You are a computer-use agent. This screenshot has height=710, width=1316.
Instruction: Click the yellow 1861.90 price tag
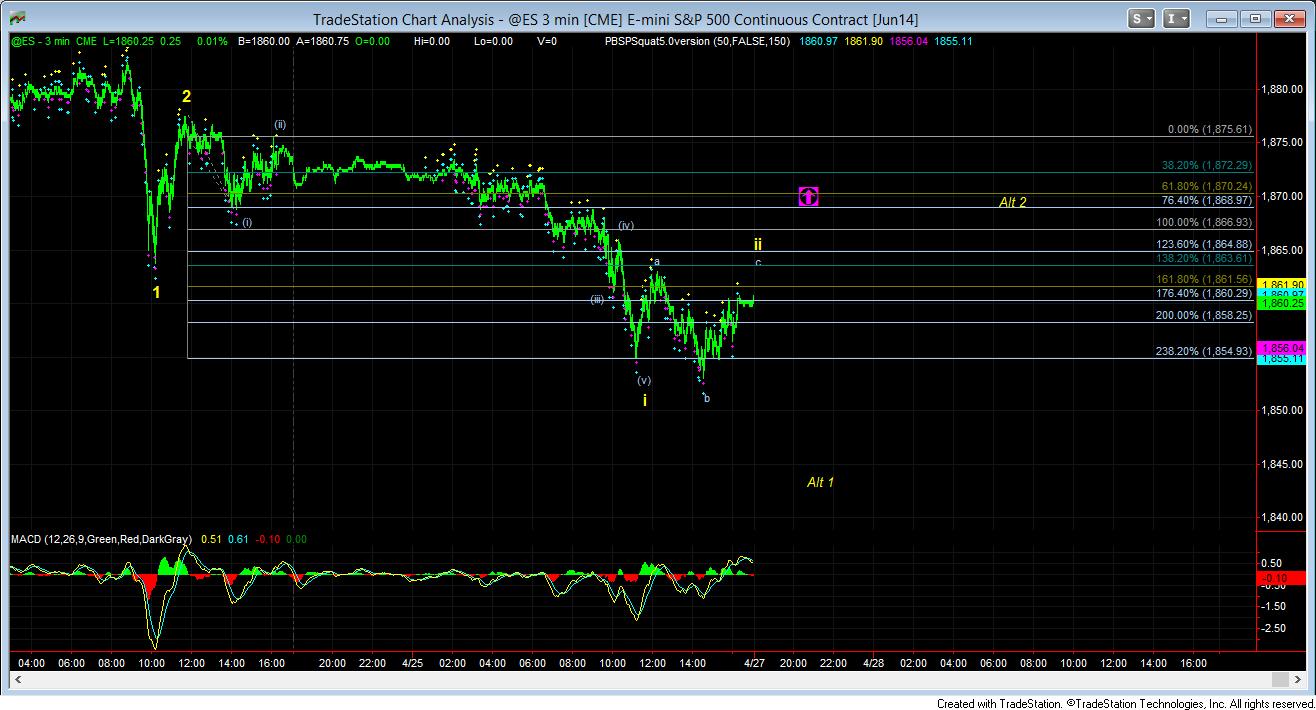click(x=1280, y=285)
